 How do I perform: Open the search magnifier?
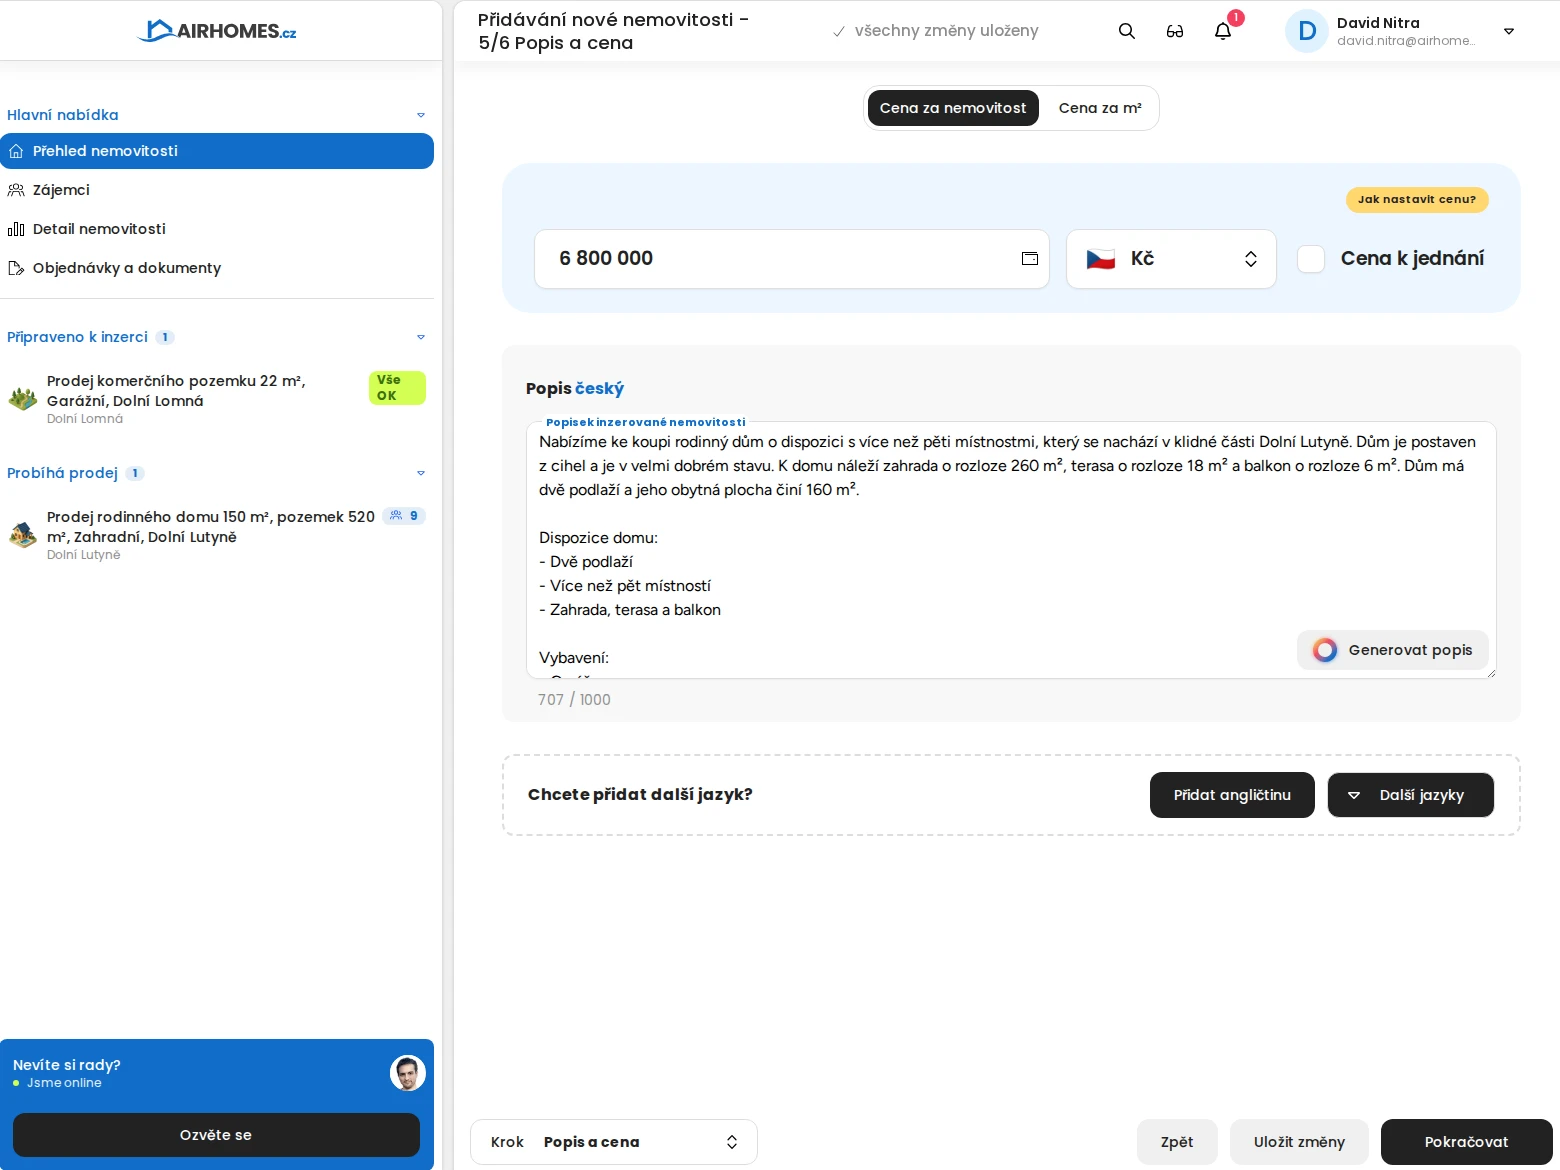[1126, 31]
